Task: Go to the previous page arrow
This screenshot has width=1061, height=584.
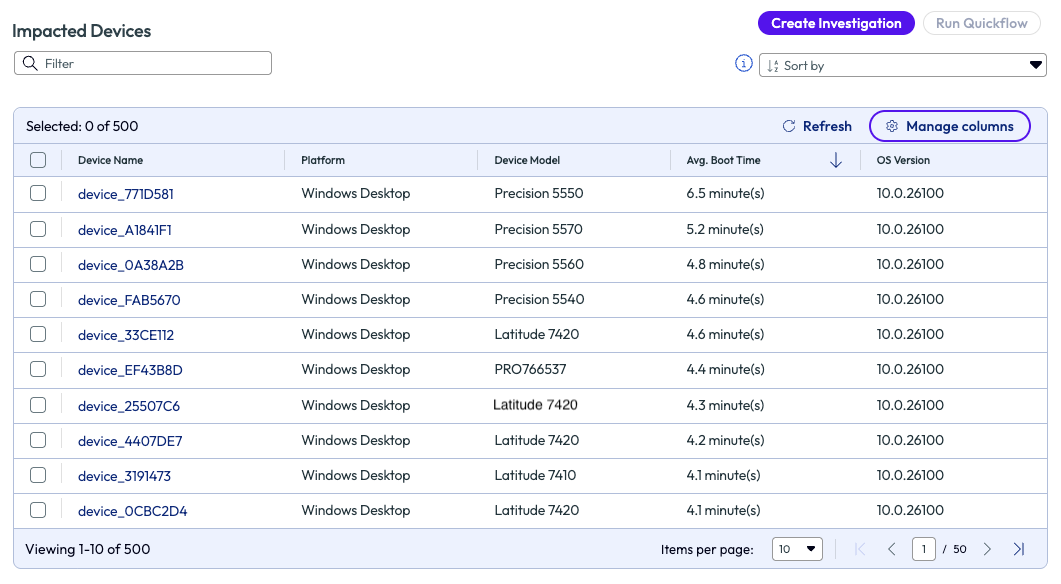Action: pos(892,549)
